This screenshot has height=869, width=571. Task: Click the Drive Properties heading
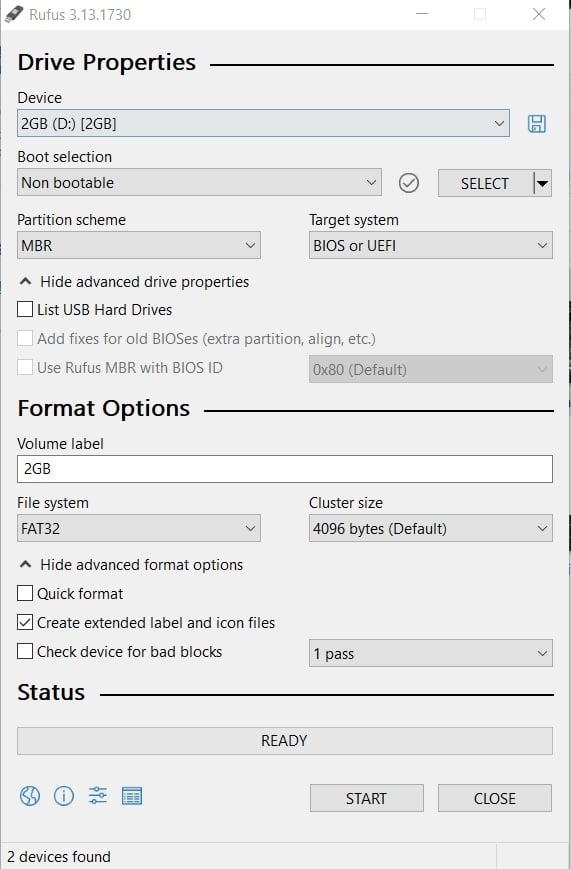click(106, 62)
